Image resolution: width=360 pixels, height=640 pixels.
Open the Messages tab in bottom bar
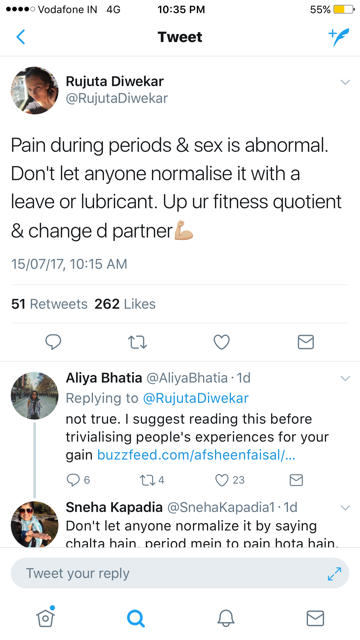pos(315,618)
